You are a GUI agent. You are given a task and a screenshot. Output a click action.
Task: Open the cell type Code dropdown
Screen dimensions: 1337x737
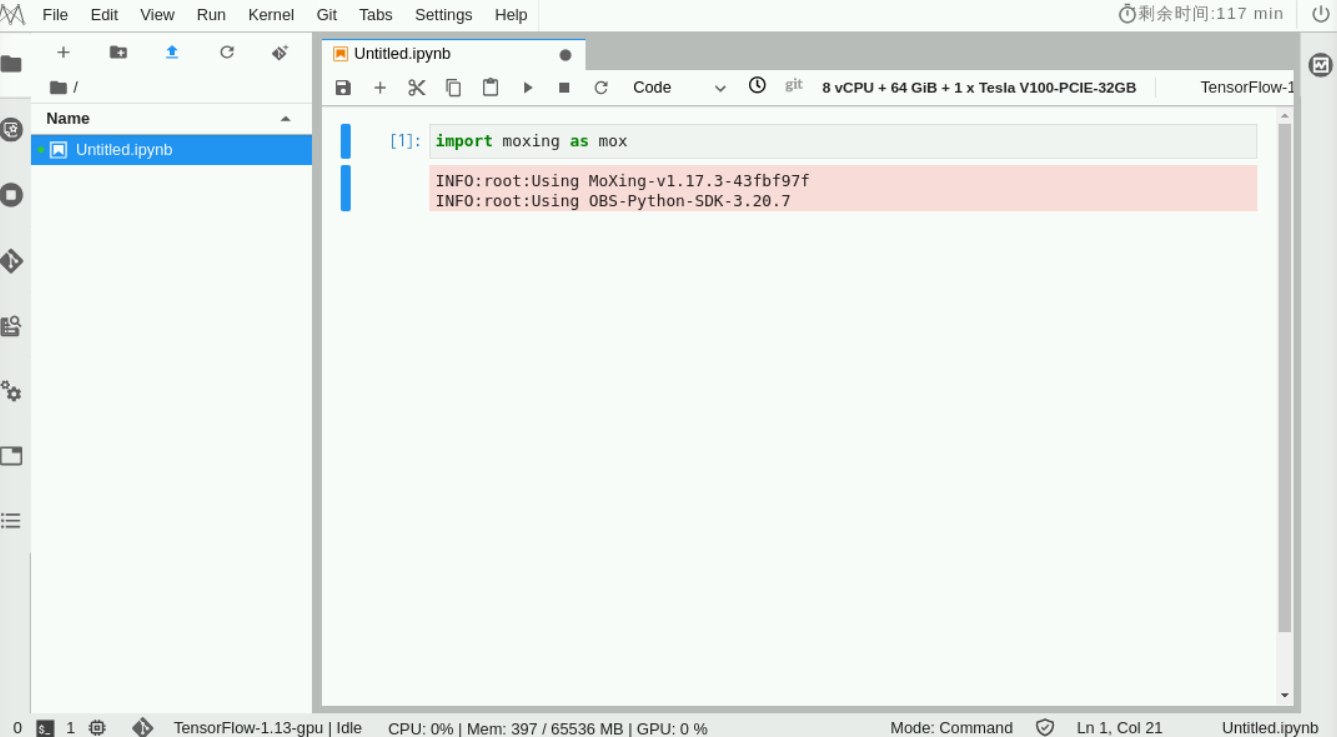pos(679,87)
